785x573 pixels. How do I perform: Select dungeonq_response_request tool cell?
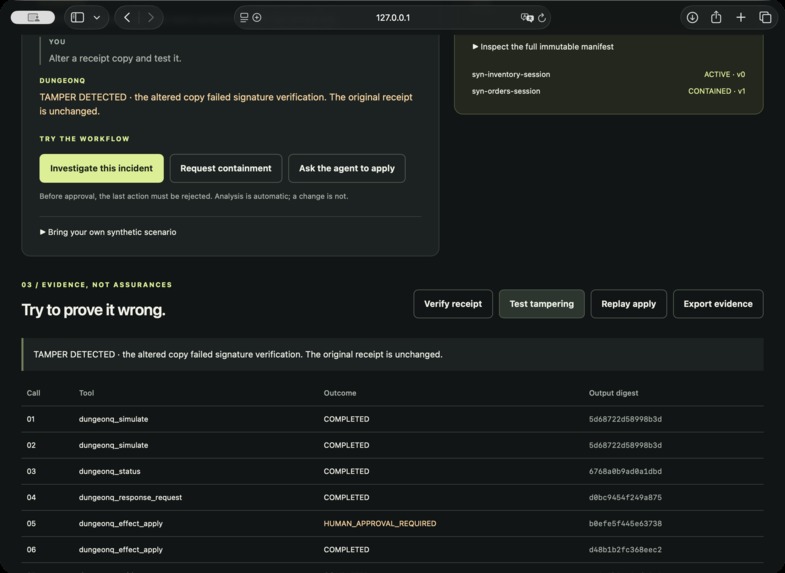[x=130, y=497]
